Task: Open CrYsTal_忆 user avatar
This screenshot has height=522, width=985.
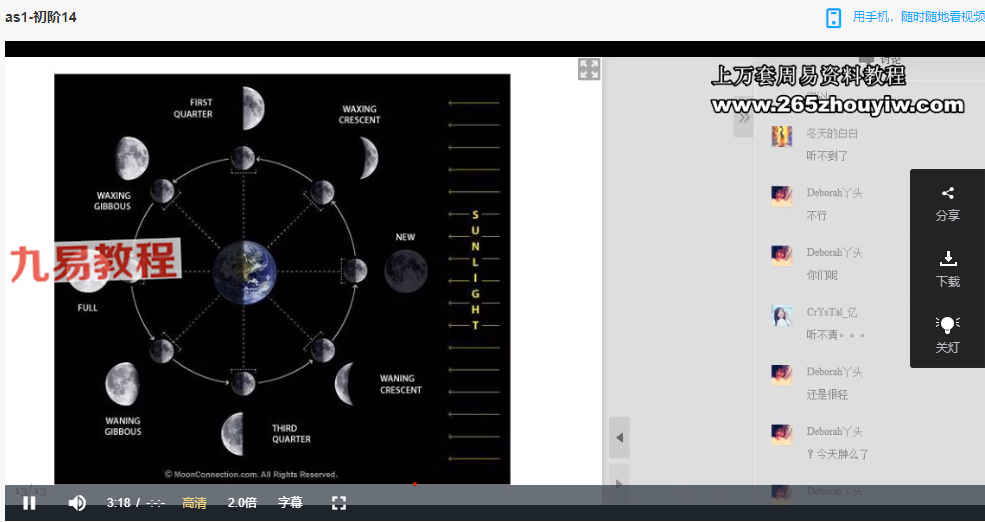Action: click(x=782, y=316)
